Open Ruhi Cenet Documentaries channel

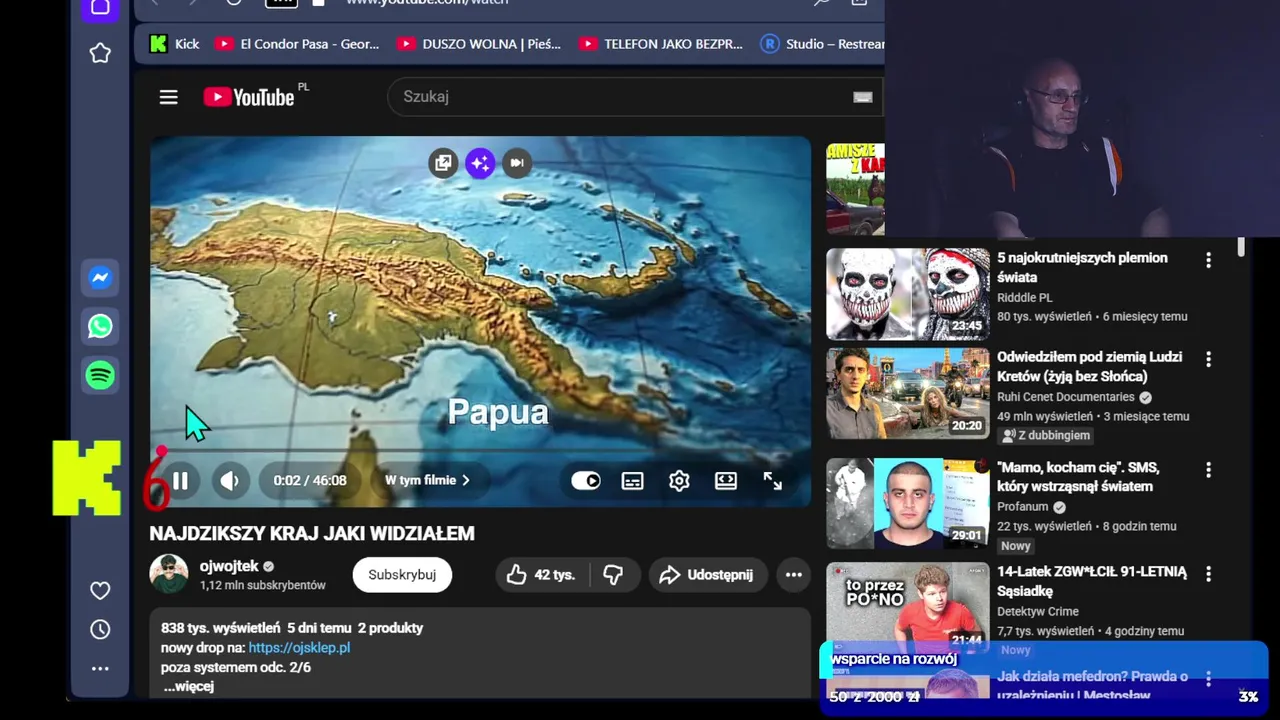1066,397
